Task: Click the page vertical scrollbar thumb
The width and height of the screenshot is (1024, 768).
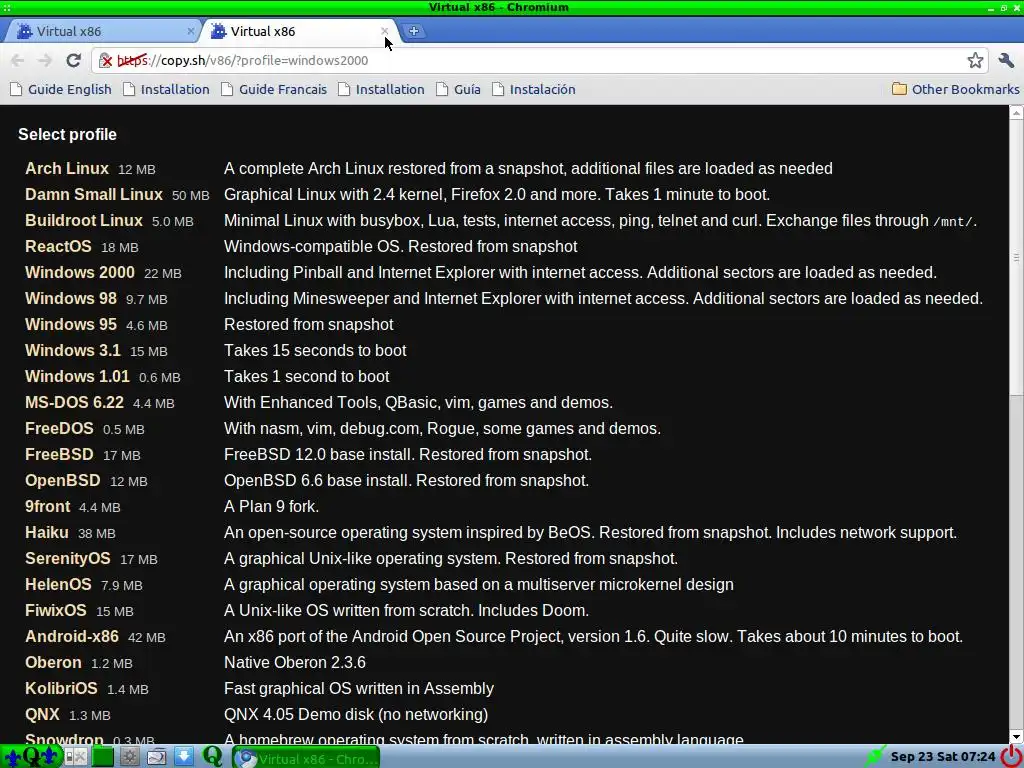Action: tap(1016, 258)
